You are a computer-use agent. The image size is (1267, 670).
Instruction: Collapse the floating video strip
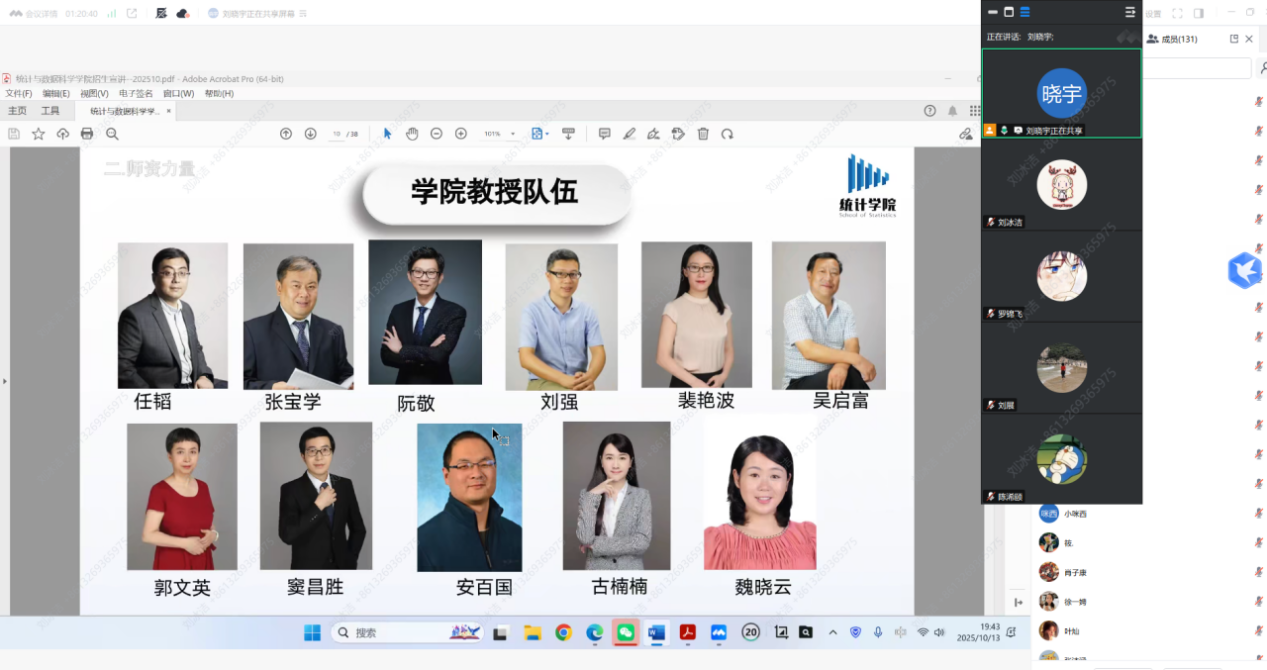pyautogui.click(x=993, y=12)
